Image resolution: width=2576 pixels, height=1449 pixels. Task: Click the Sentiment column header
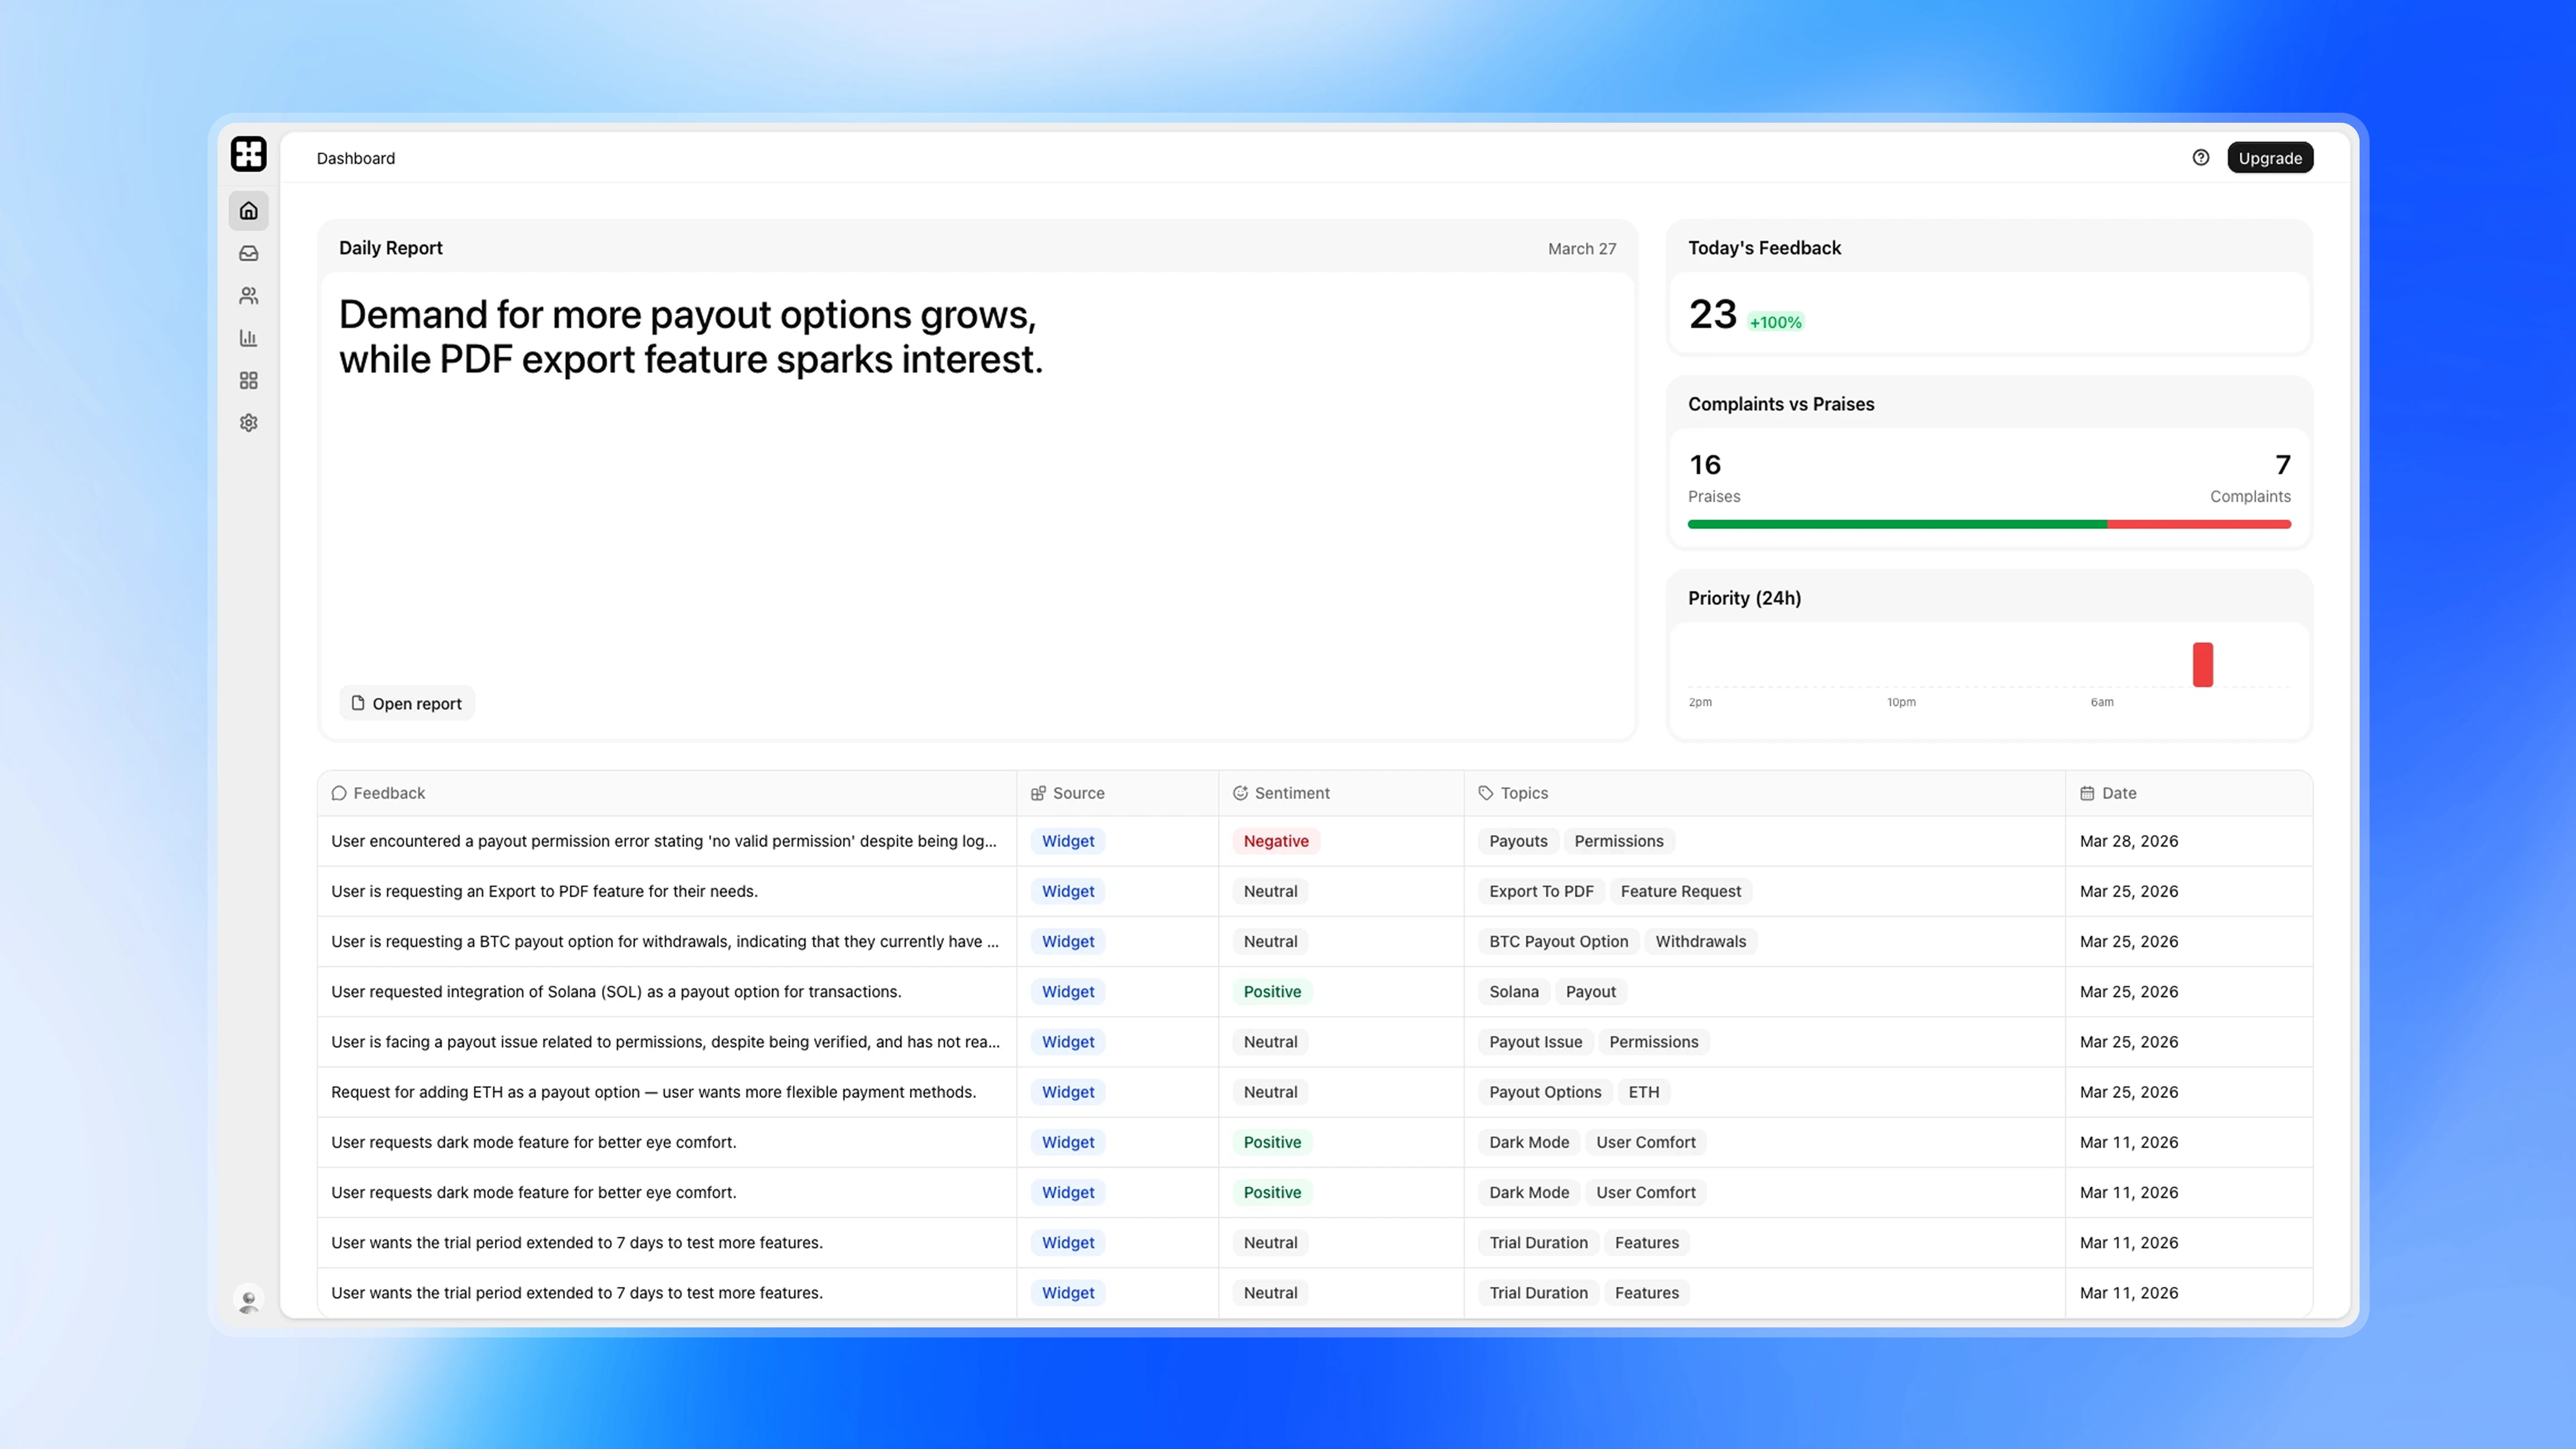pyautogui.click(x=1291, y=793)
